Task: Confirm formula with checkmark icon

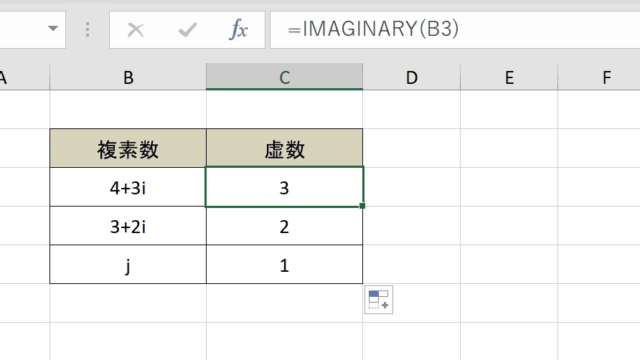Action: (187, 30)
